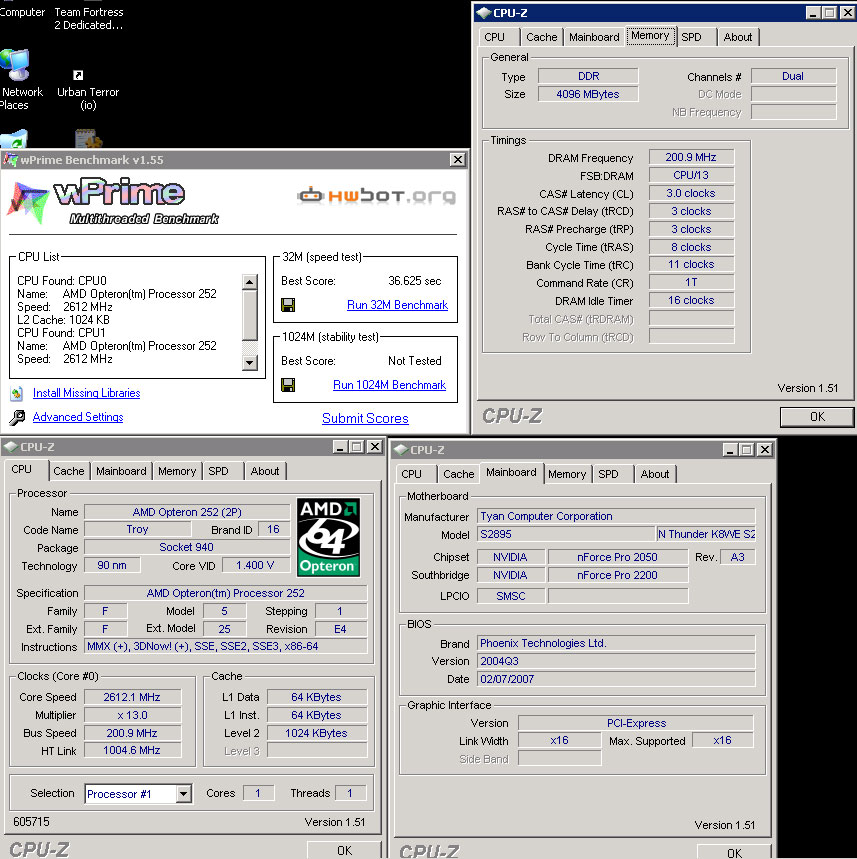The height and width of the screenshot is (859, 857).
Task: Open the Processor #1 selection dropdown
Action: click(184, 793)
